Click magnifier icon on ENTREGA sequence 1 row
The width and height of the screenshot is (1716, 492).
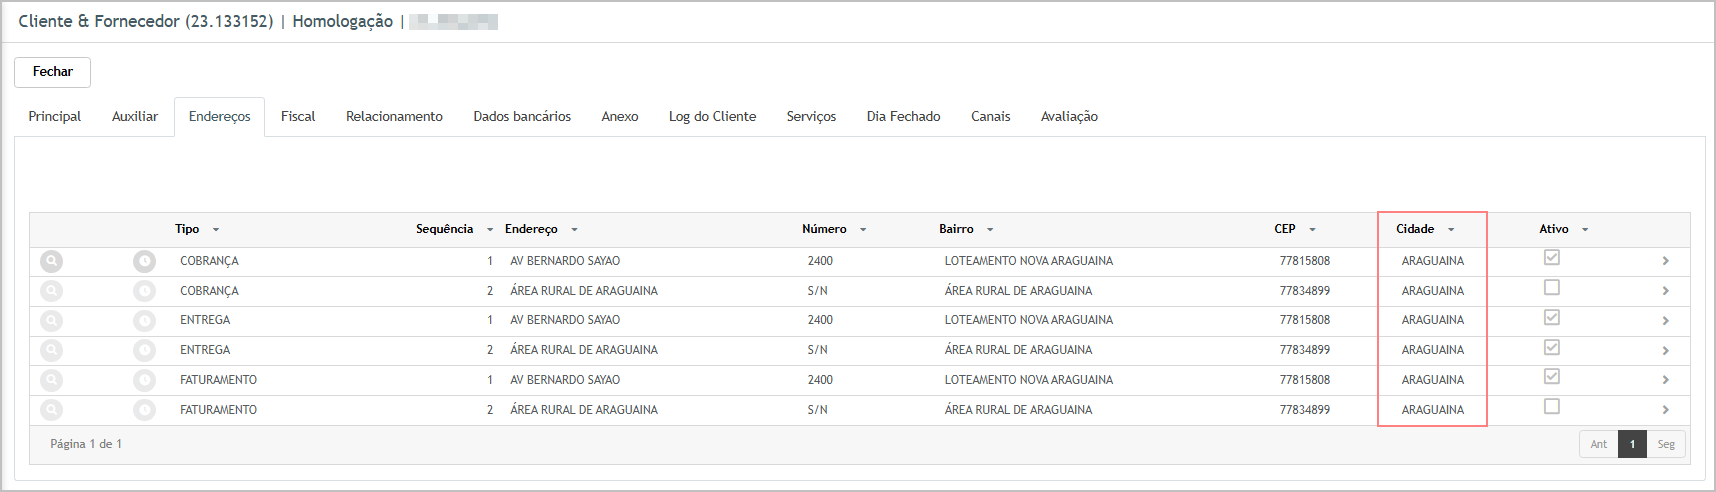coord(51,321)
